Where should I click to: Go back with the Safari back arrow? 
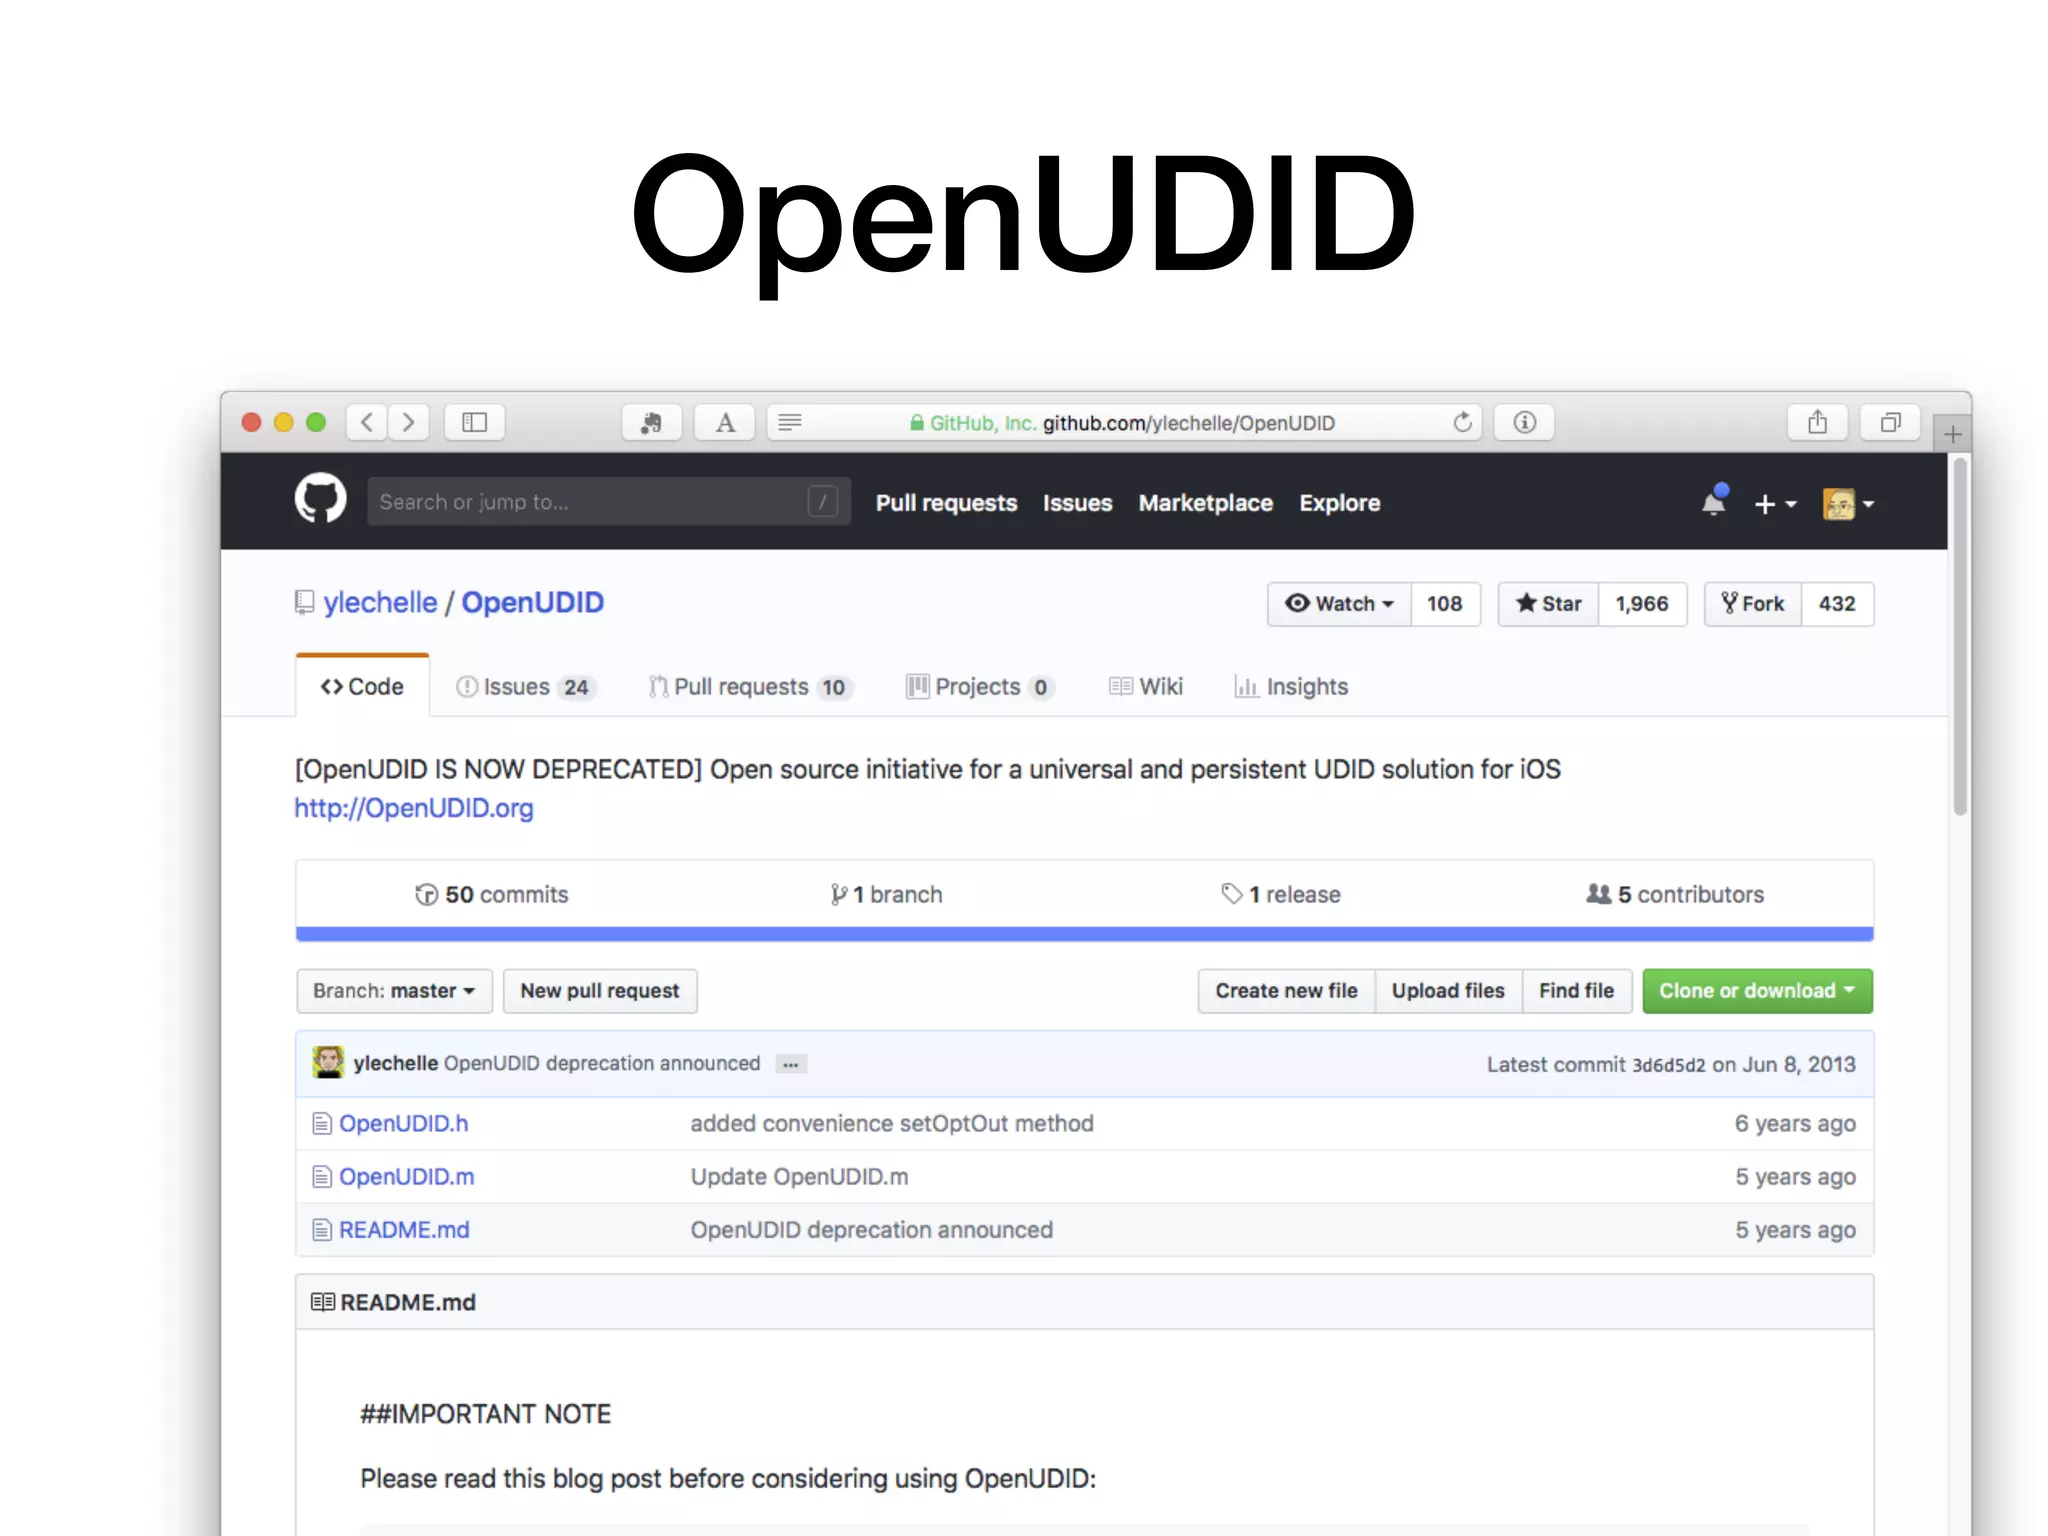367,422
